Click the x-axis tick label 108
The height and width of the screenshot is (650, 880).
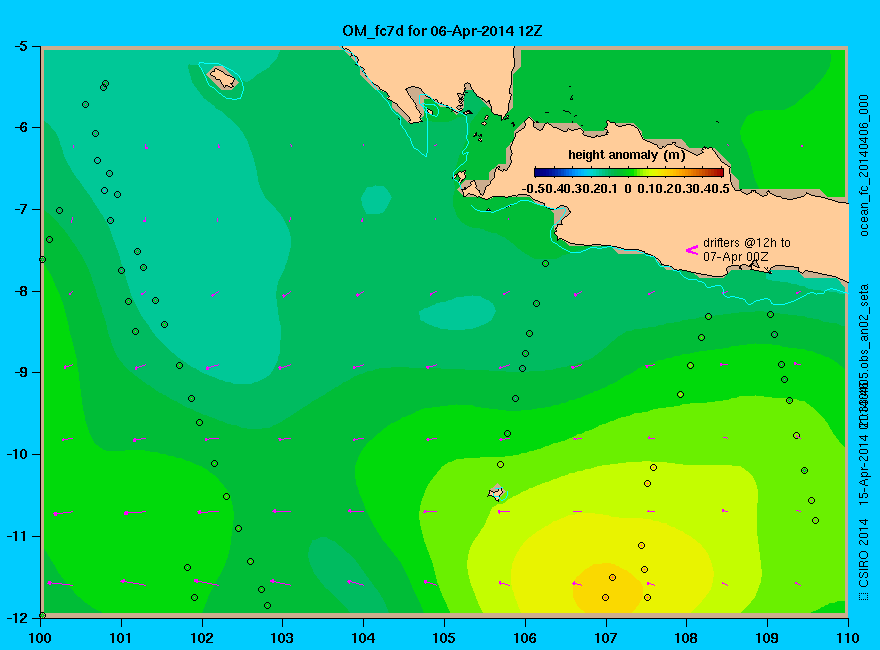pos(686,638)
